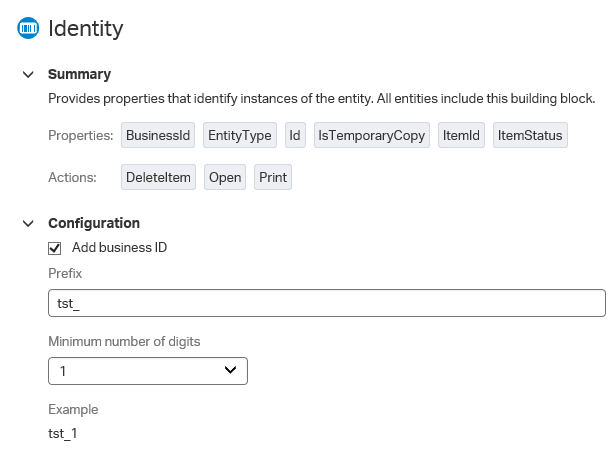The width and height of the screenshot is (614, 455).
Task: Select the EntityType property chip
Action: (x=240, y=135)
